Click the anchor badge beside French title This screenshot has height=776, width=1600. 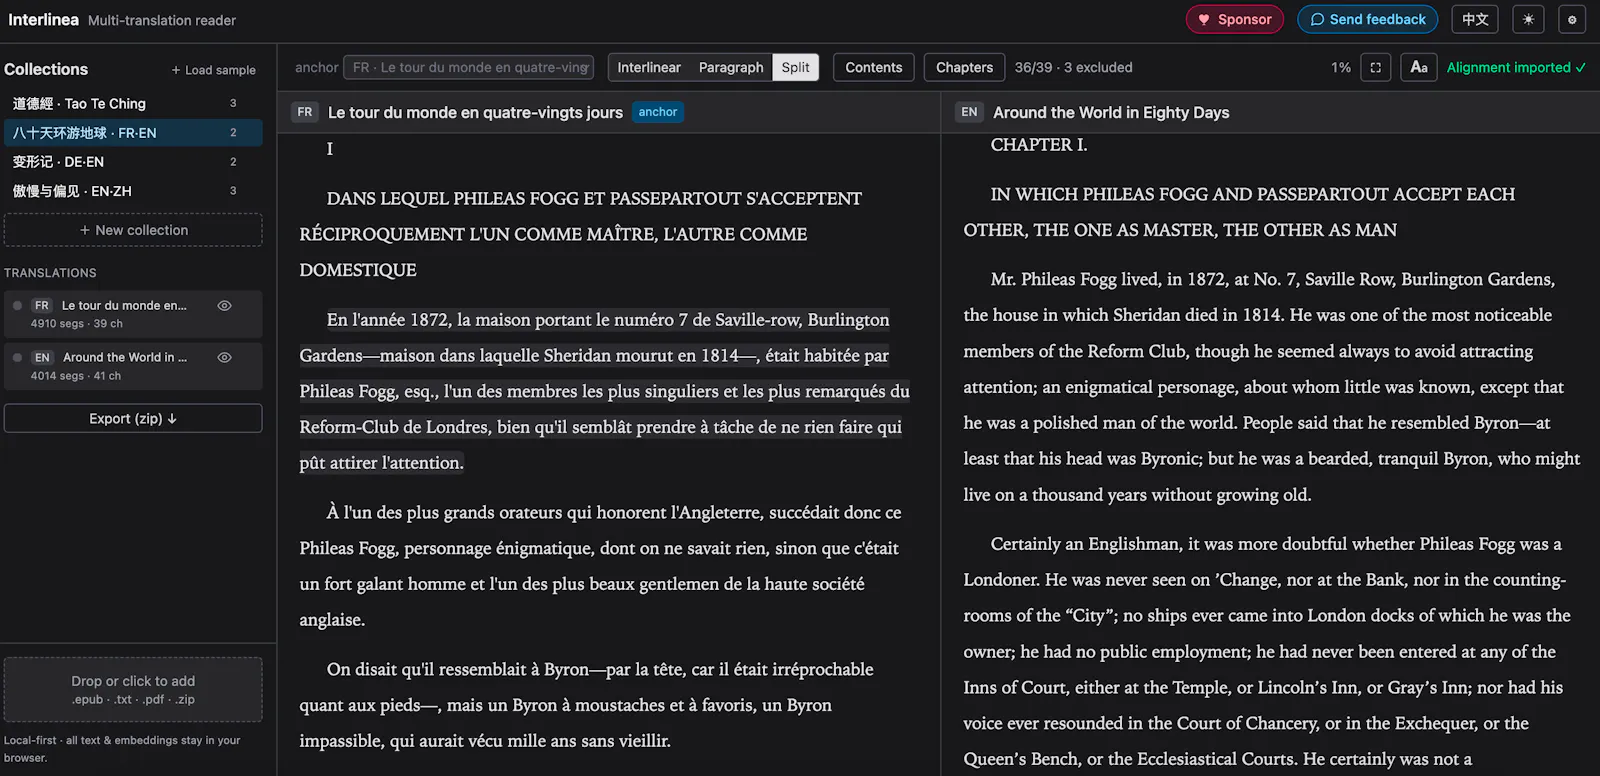point(658,112)
